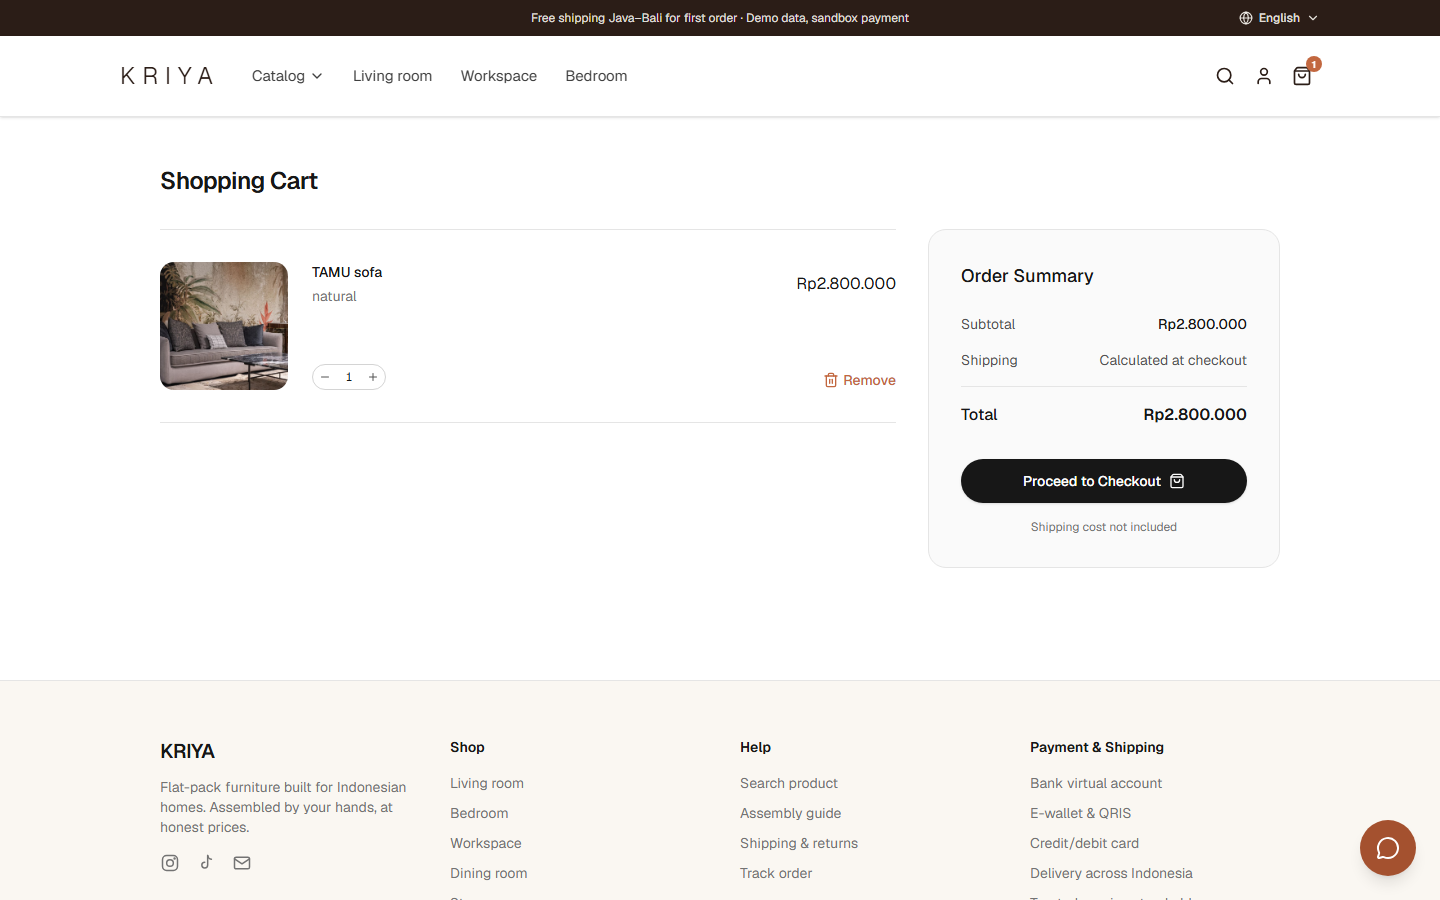Click the 'Order Summary' heading
Viewport: 1440px width, 900px height.
coord(1027,276)
